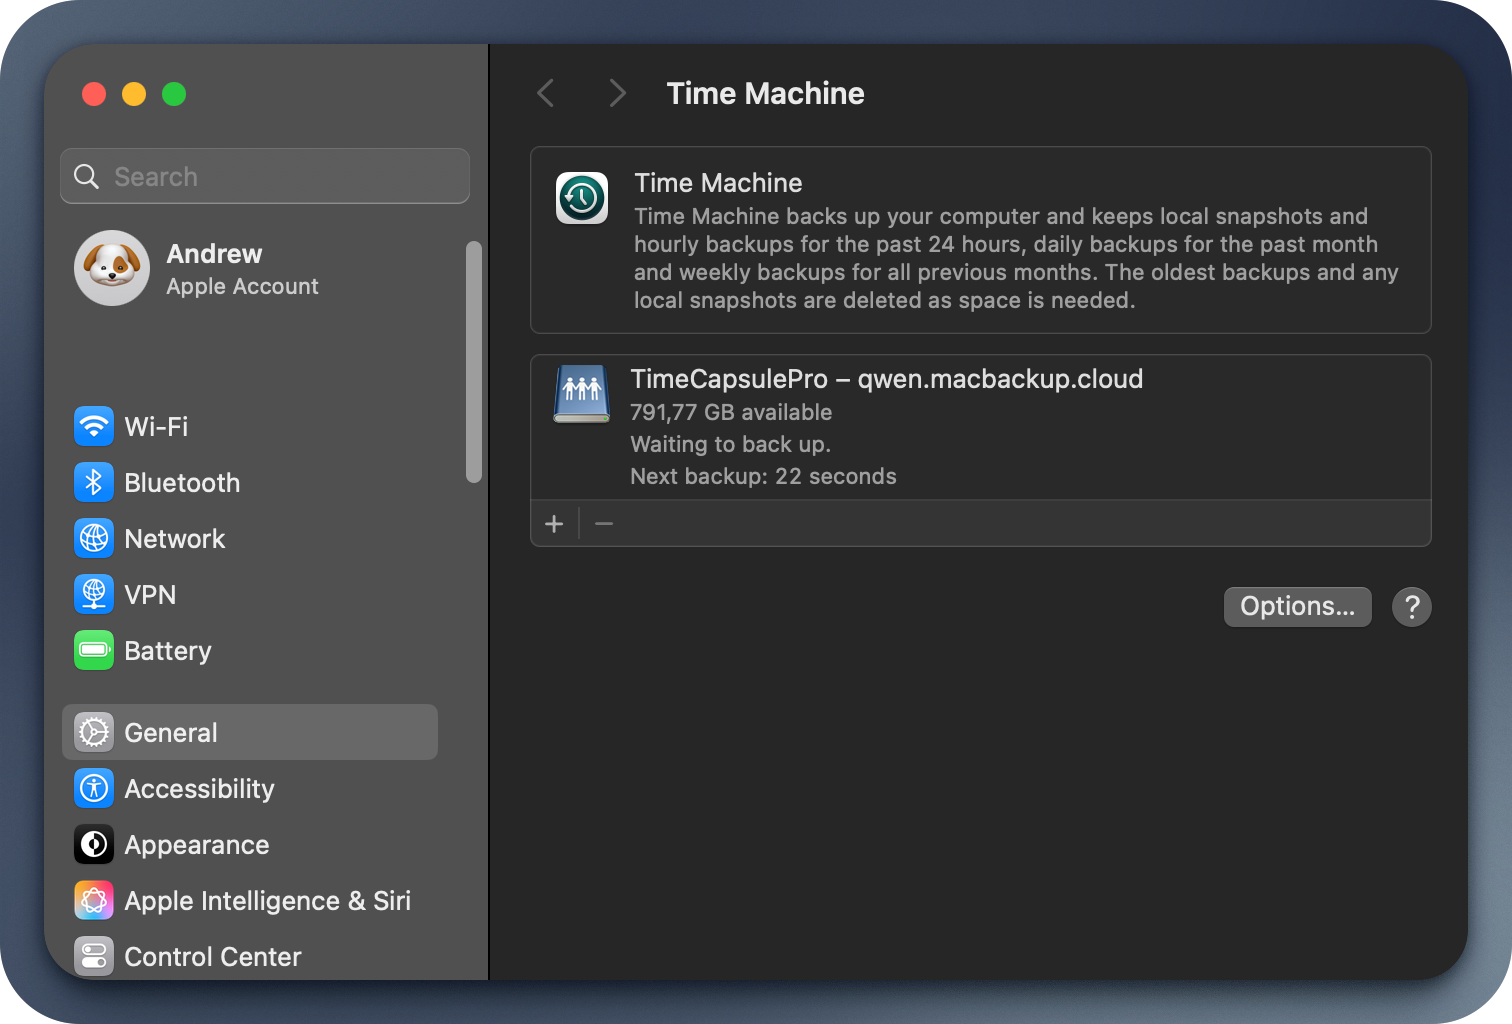
Task: Open Control Center settings pane
Action: click(x=250, y=957)
